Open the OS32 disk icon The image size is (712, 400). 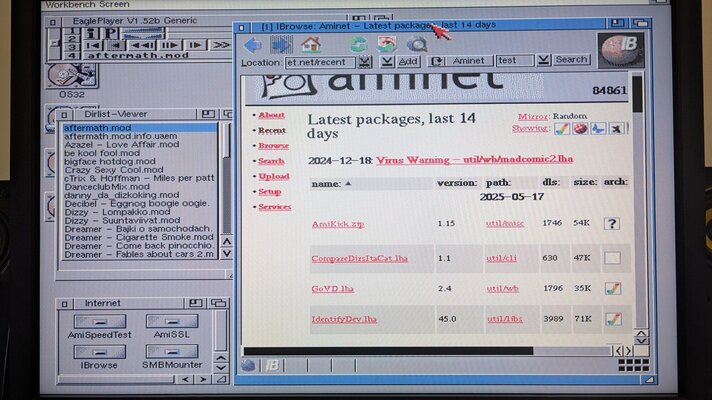click(x=72, y=78)
